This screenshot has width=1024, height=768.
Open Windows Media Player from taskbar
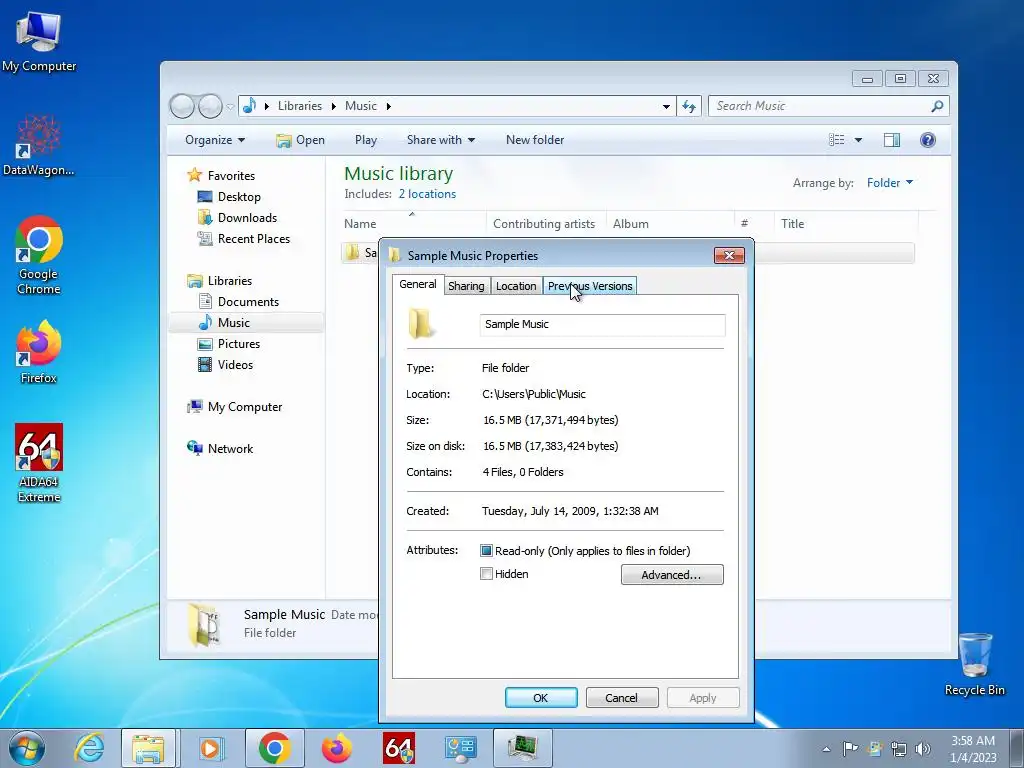[210, 748]
